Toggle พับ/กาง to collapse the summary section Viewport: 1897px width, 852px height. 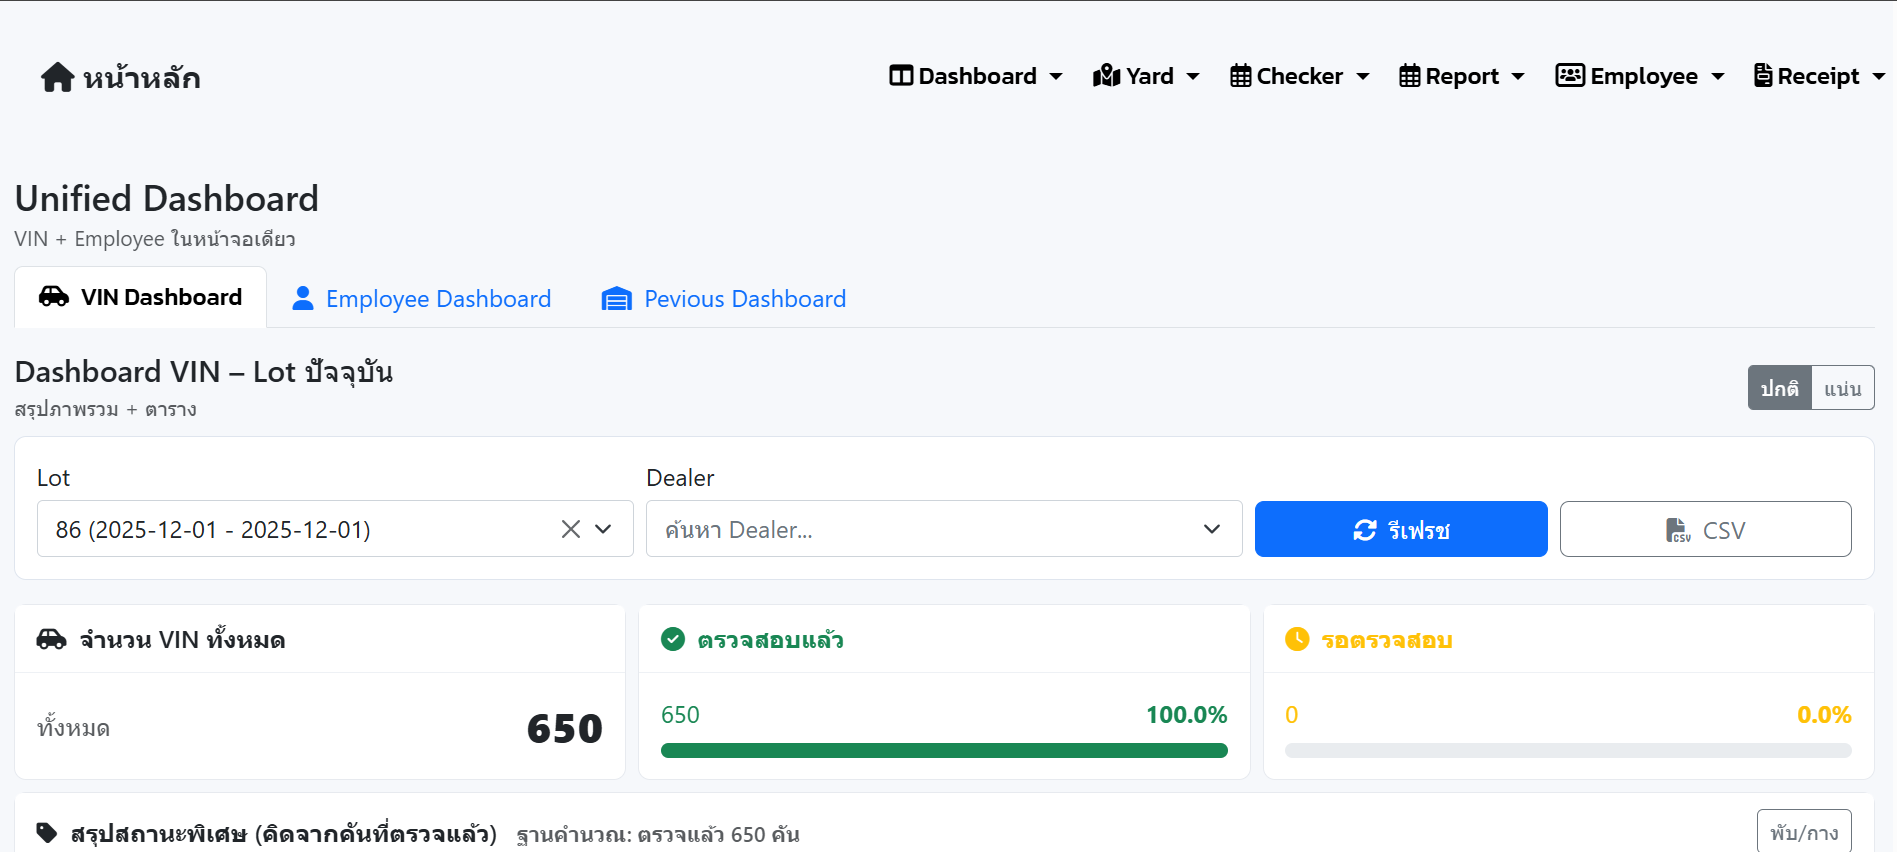coord(1803,832)
